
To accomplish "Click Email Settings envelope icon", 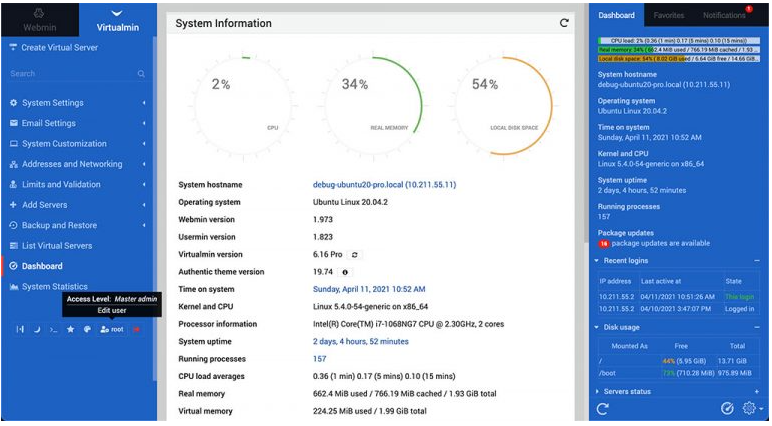I will click(x=14, y=123).
